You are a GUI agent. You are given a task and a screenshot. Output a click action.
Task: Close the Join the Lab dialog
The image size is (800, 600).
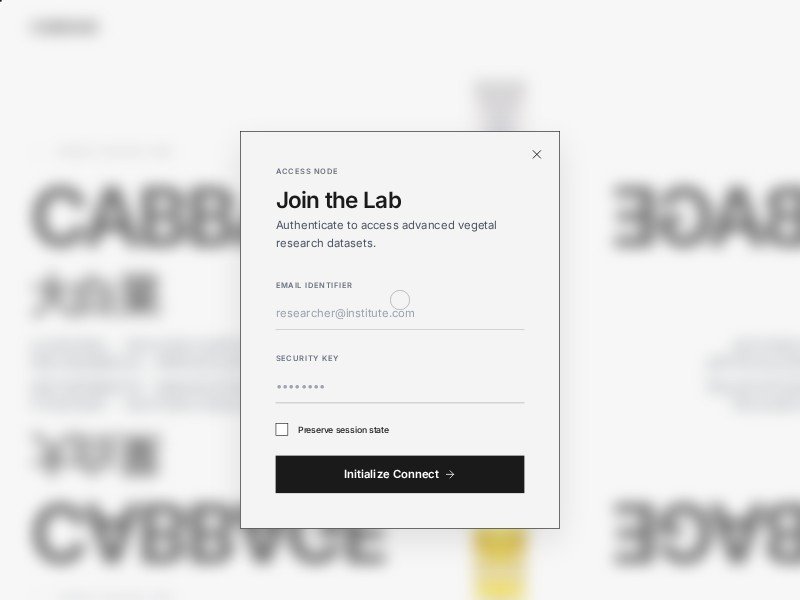(537, 154)
